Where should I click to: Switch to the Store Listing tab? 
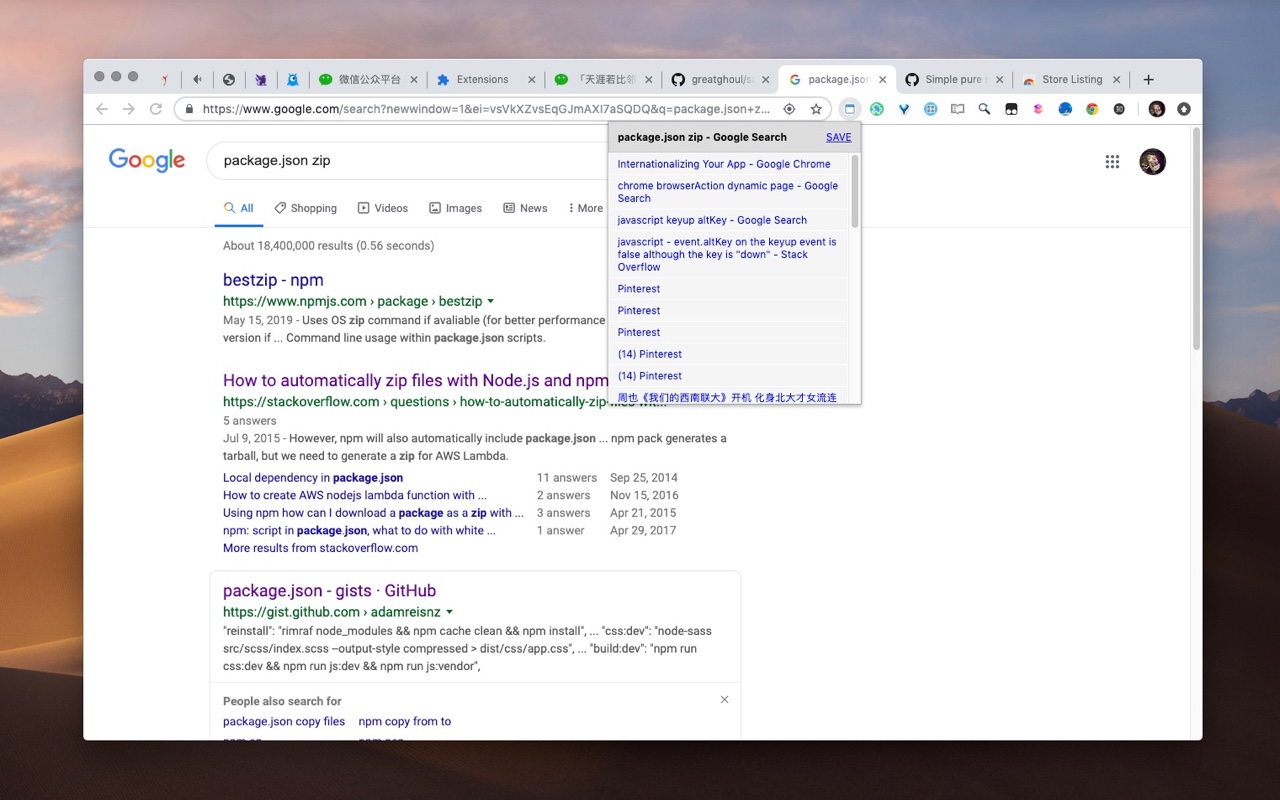pos(1072,79)
